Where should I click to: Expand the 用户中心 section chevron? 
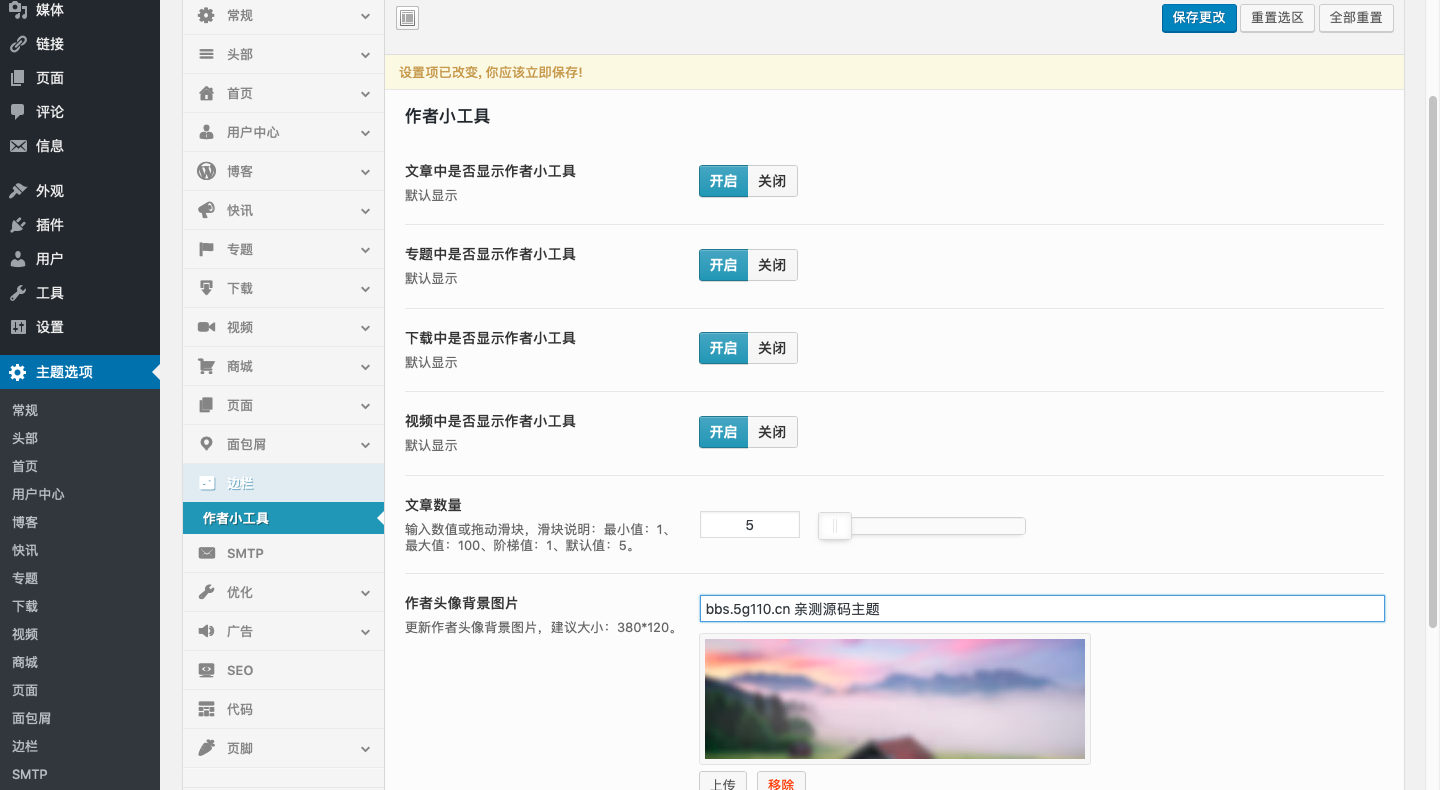click(x=366, y=133)
